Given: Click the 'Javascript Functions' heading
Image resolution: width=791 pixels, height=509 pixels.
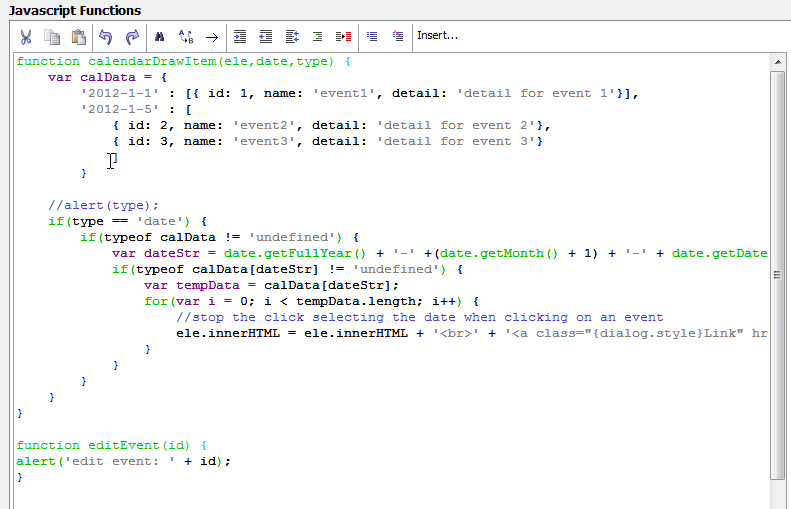Looking at the screenshot, I should (75, 10).
